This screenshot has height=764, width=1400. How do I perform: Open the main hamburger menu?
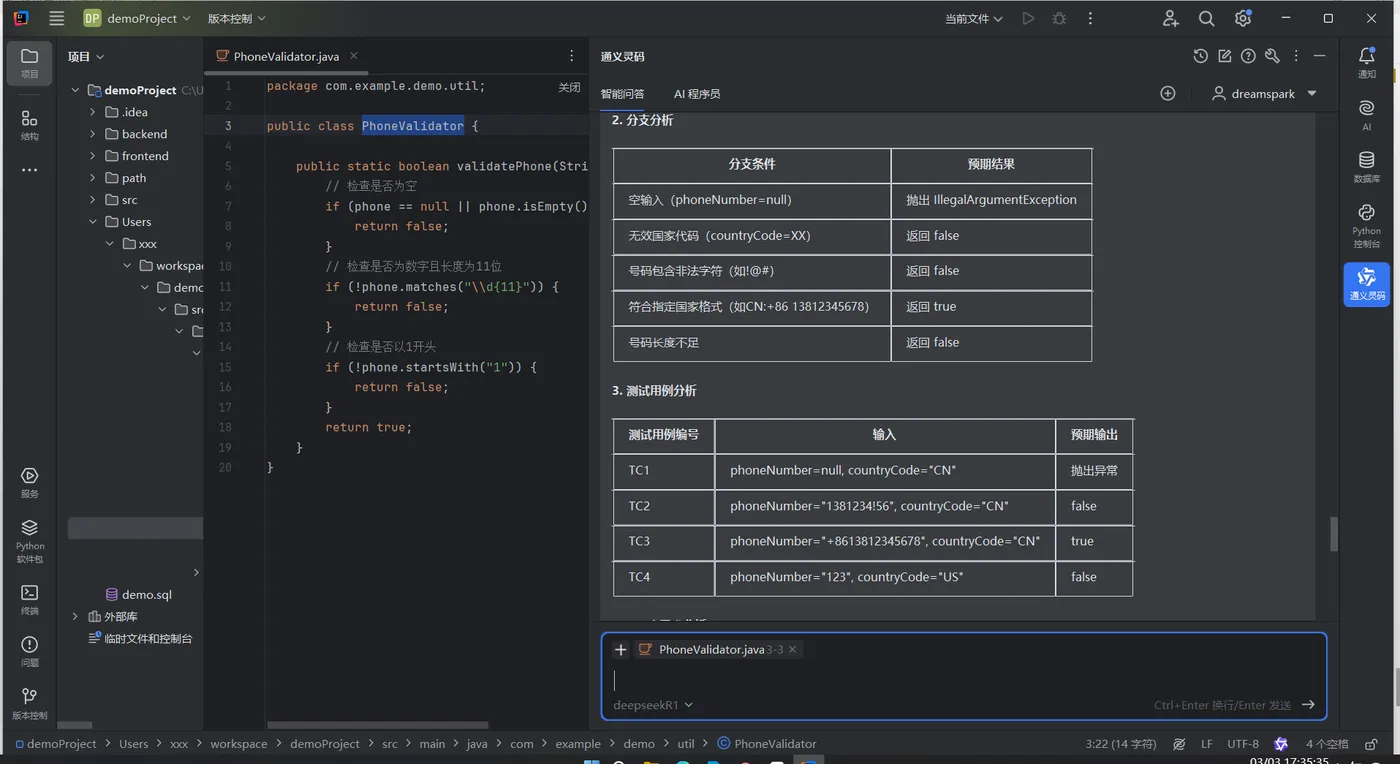(x=56, y=18)
